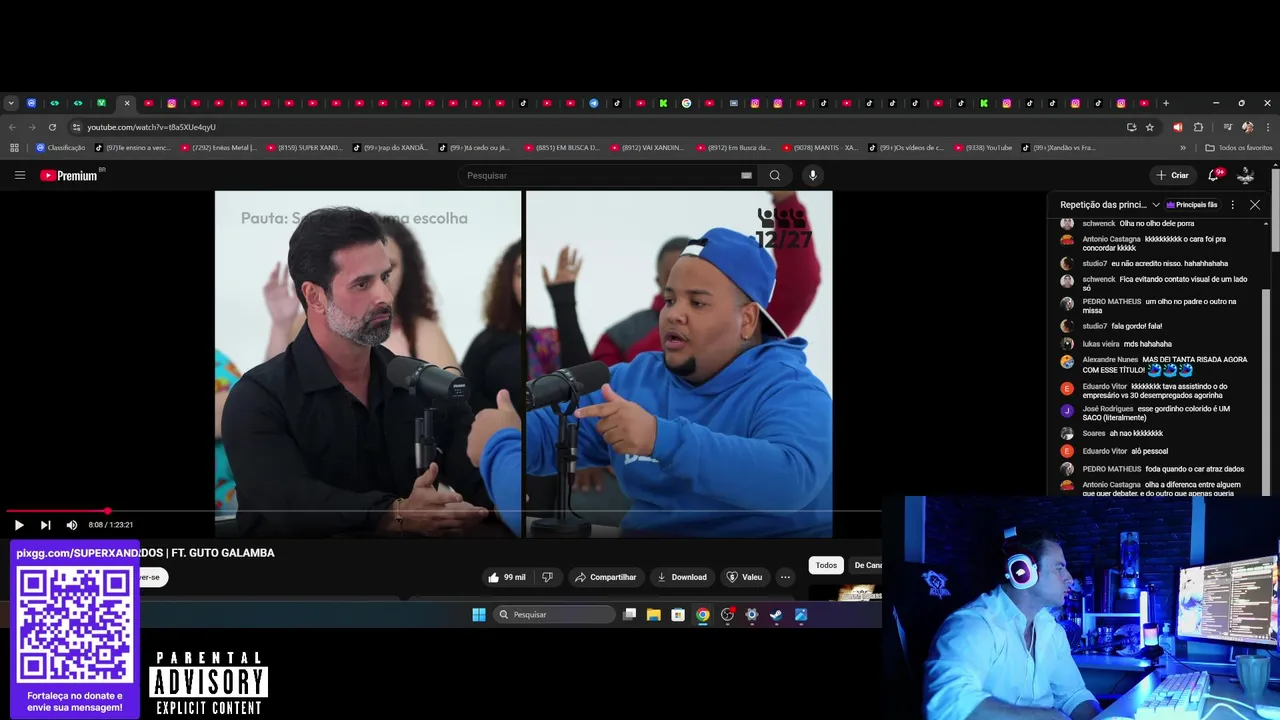Expand the chat replay mode dropdown chevron
The height and width of the screenshot is (720, 1280).
click(1156, 205)
